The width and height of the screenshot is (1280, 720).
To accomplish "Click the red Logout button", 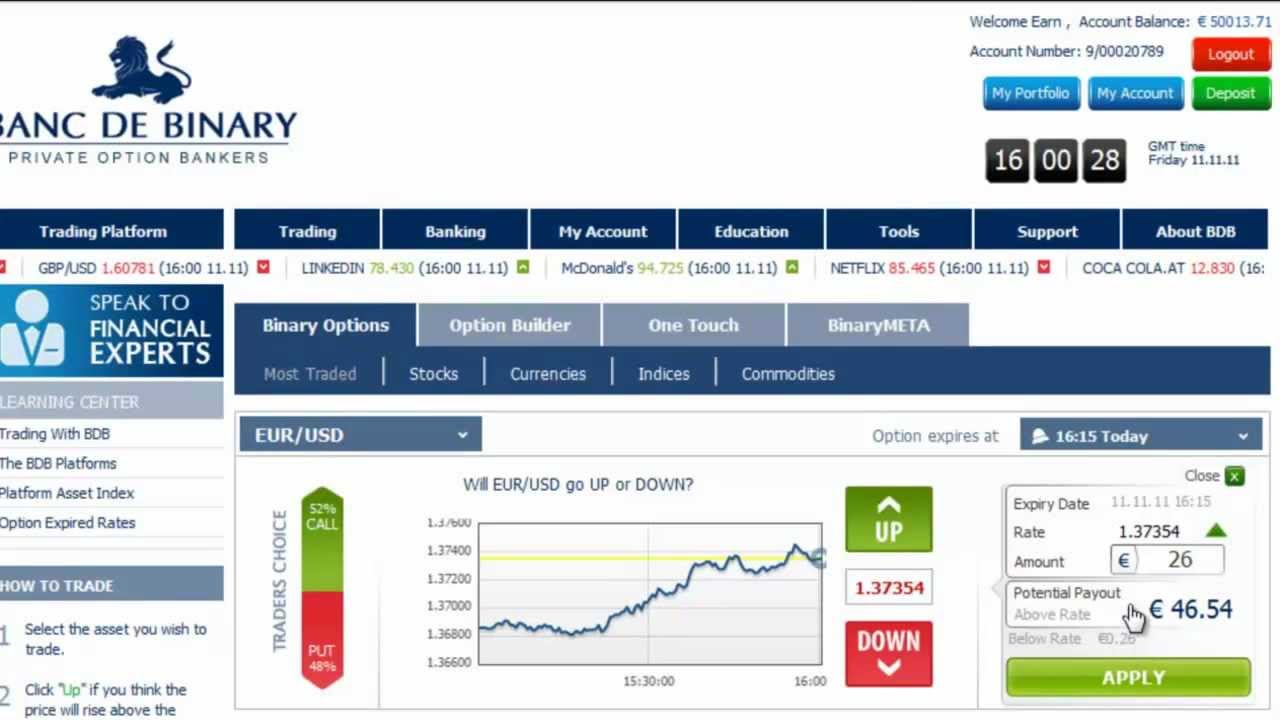I will (x=1231, y=54).
